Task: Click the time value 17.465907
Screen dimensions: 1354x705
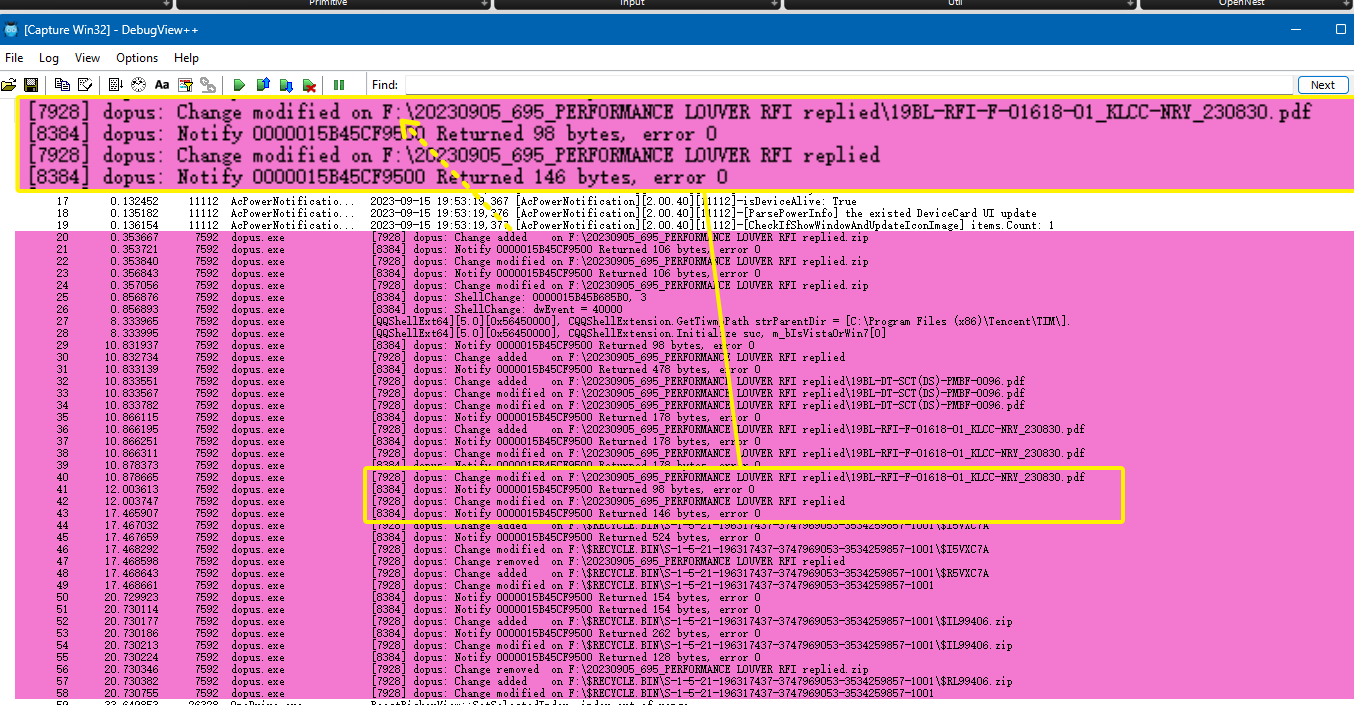Action: 130,513
